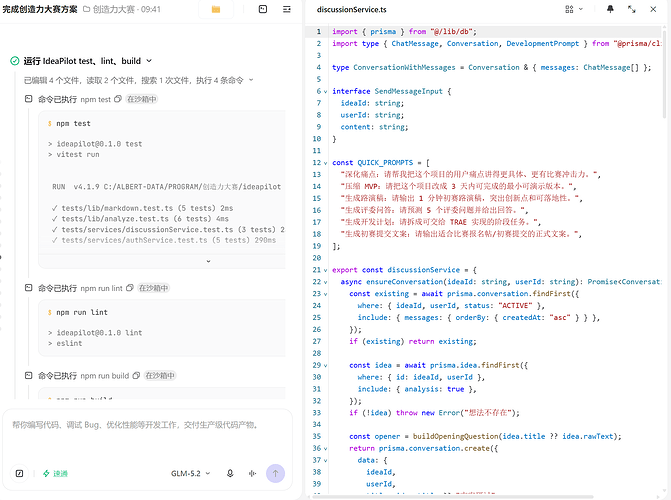Click the terminal icon beside 命令已执行 npm test
The image size is (671, 500).
[x=28, y=99]
